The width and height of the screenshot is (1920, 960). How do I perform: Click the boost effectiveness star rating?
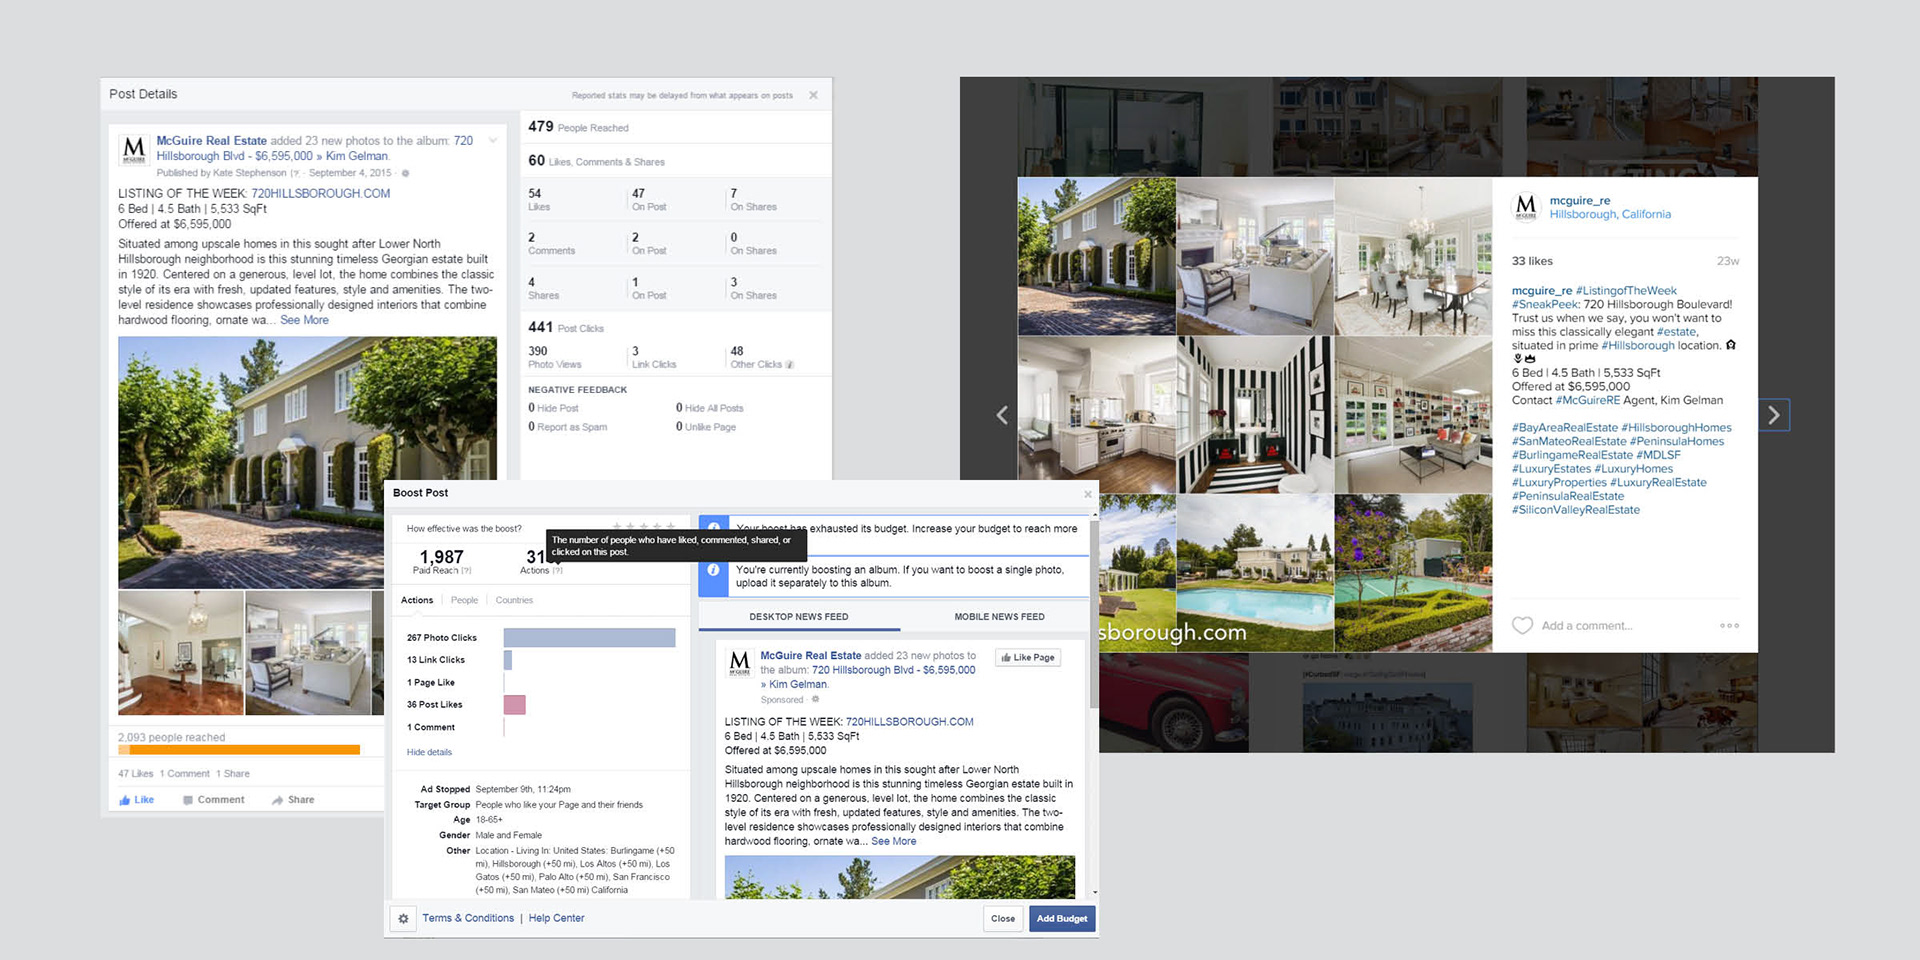(x=644, y=527)
